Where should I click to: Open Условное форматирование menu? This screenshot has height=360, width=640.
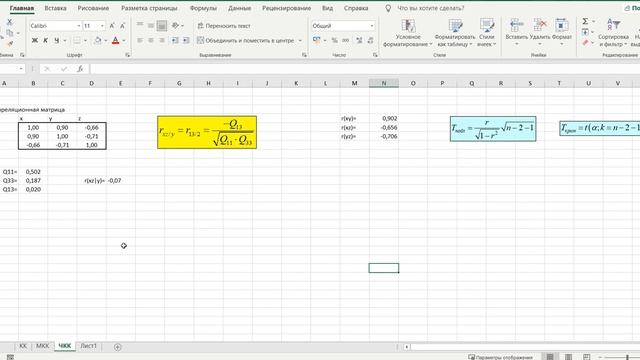(408, 33)
